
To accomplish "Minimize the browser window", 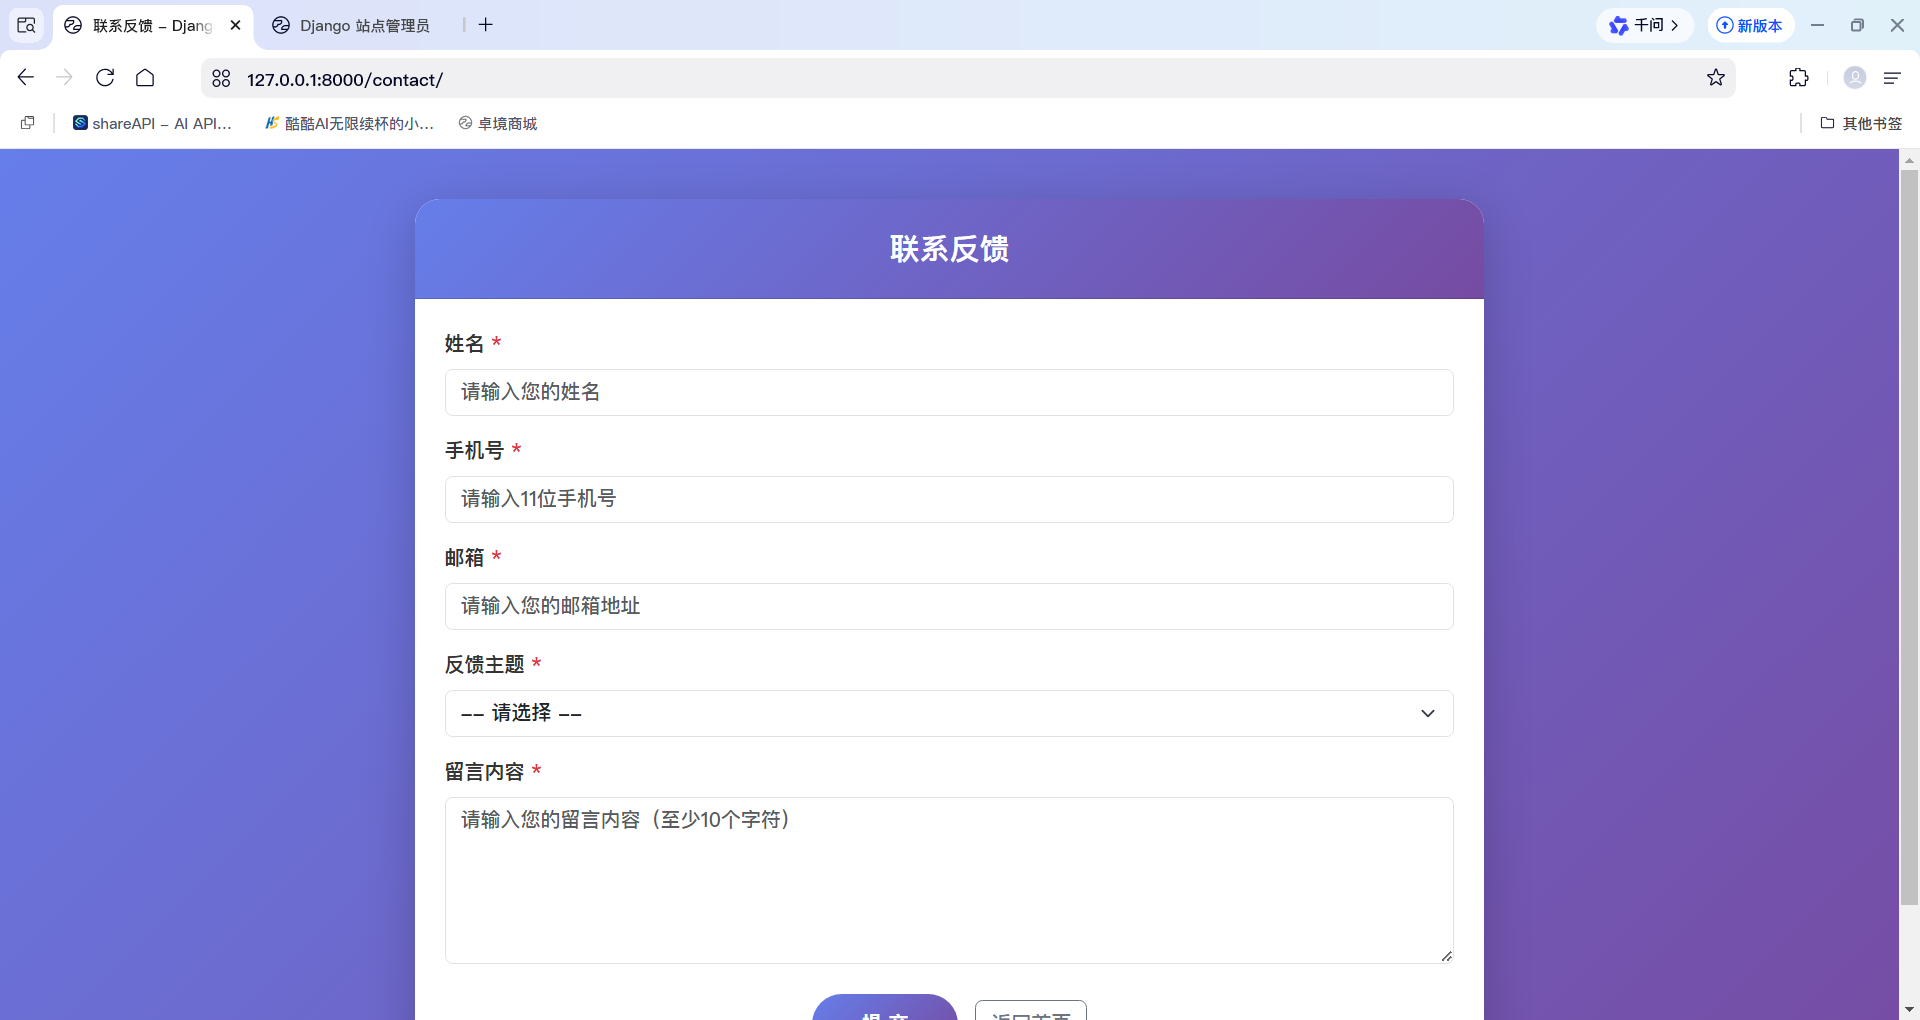I will tap(1817, 25).
